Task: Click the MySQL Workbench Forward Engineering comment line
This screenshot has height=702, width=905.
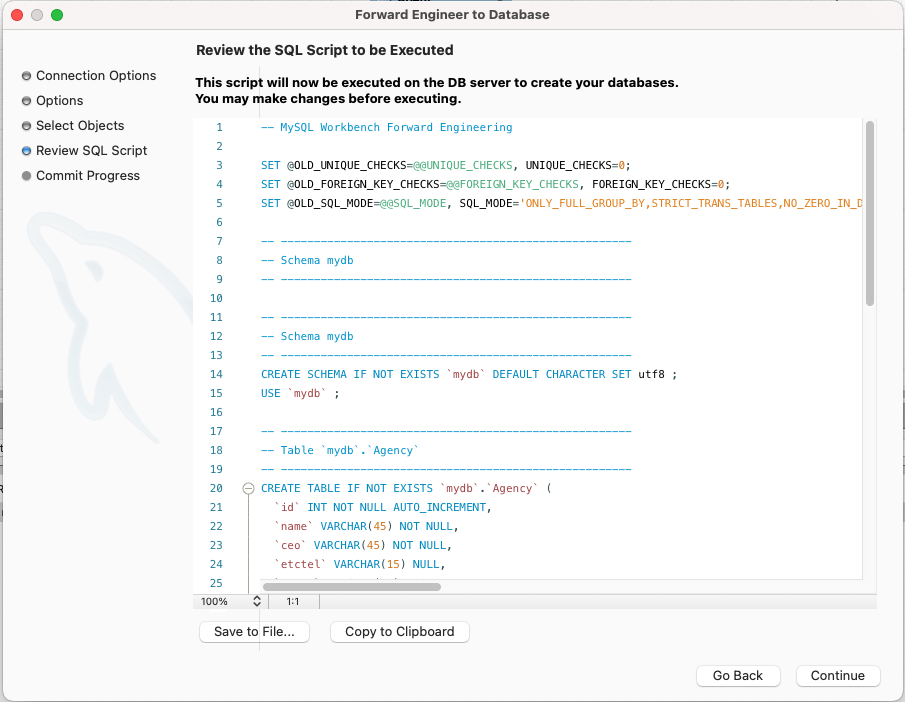Action: point(387,127)
